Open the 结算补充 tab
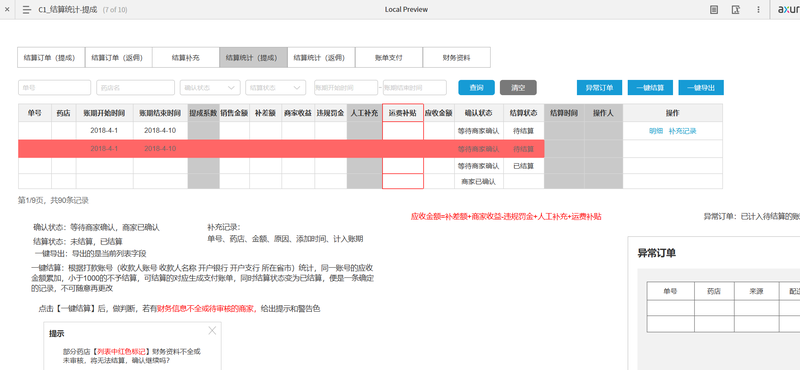The width and height of the screenshot is (800, 370). pos(186,58)
